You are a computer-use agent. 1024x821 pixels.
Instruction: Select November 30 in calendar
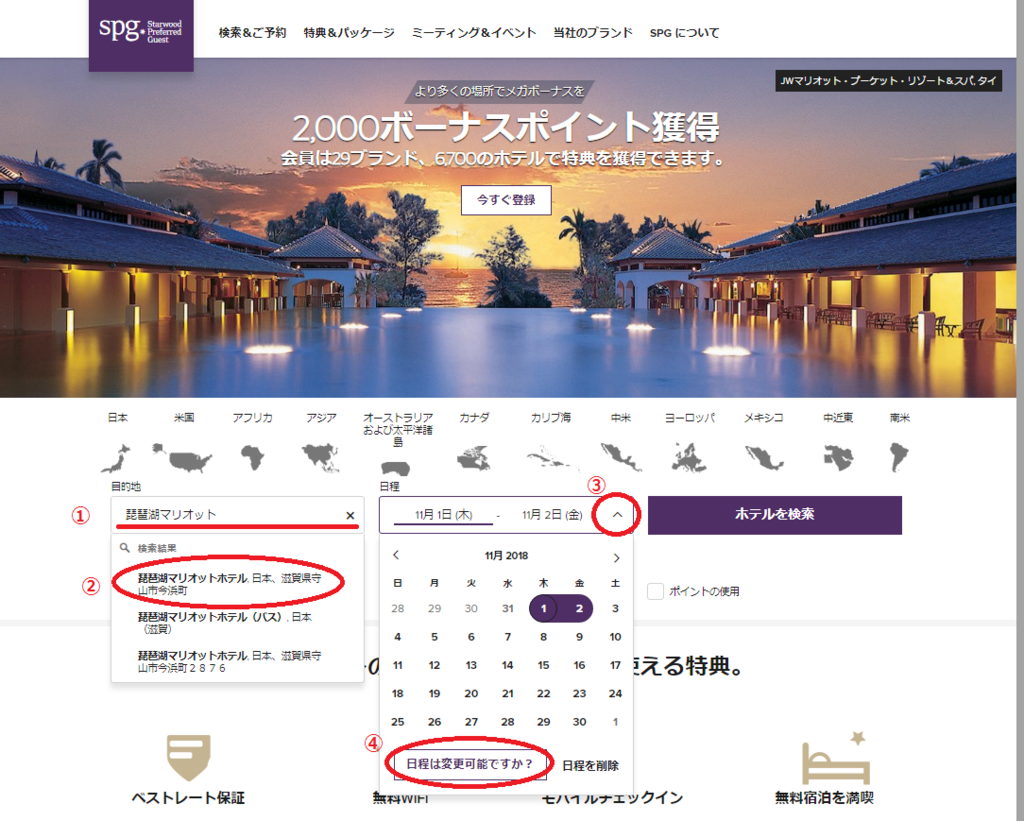point(579,722)
